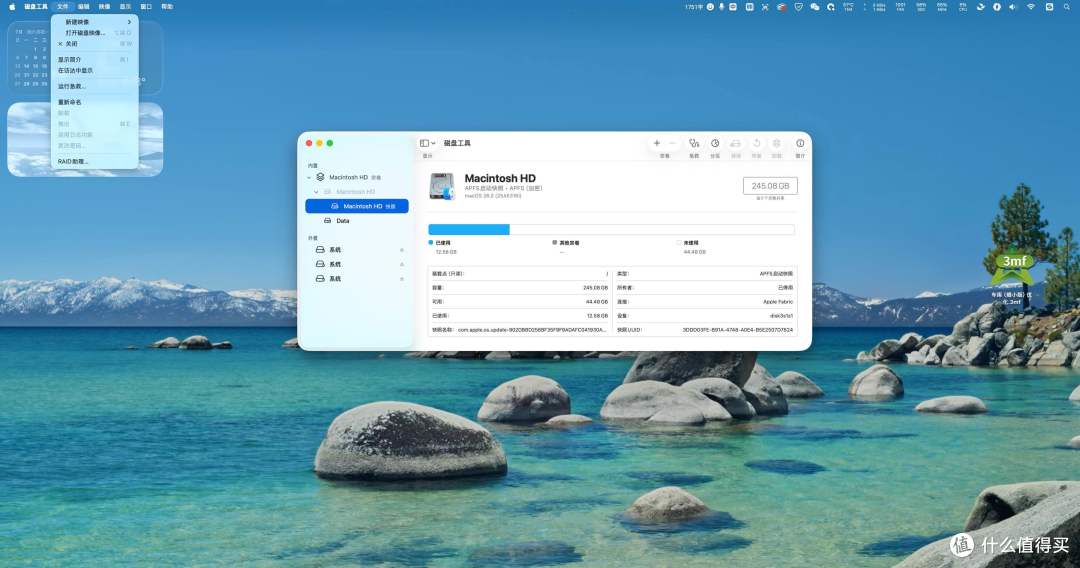Click the microphone menu bar icon
1080x568 pixels.
[x=722, y=6]
